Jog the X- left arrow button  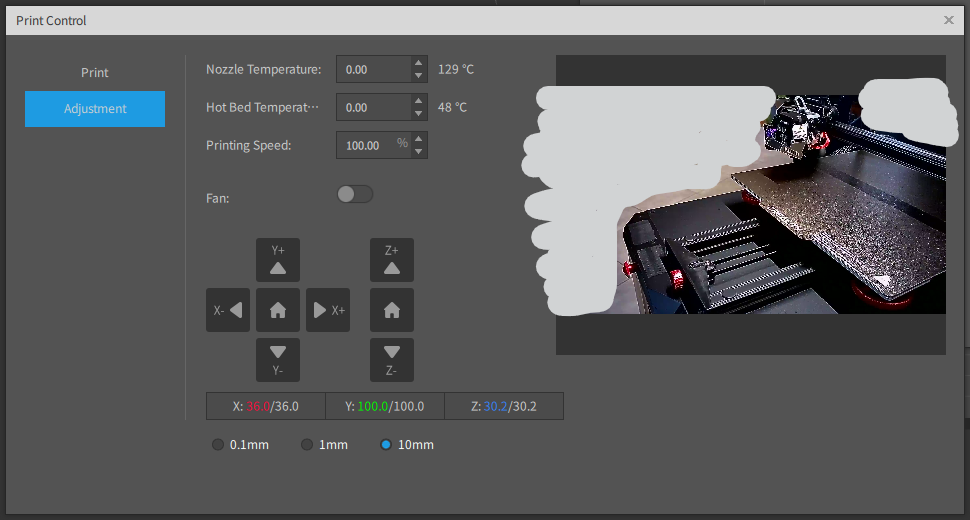click(x=228, y=310)
